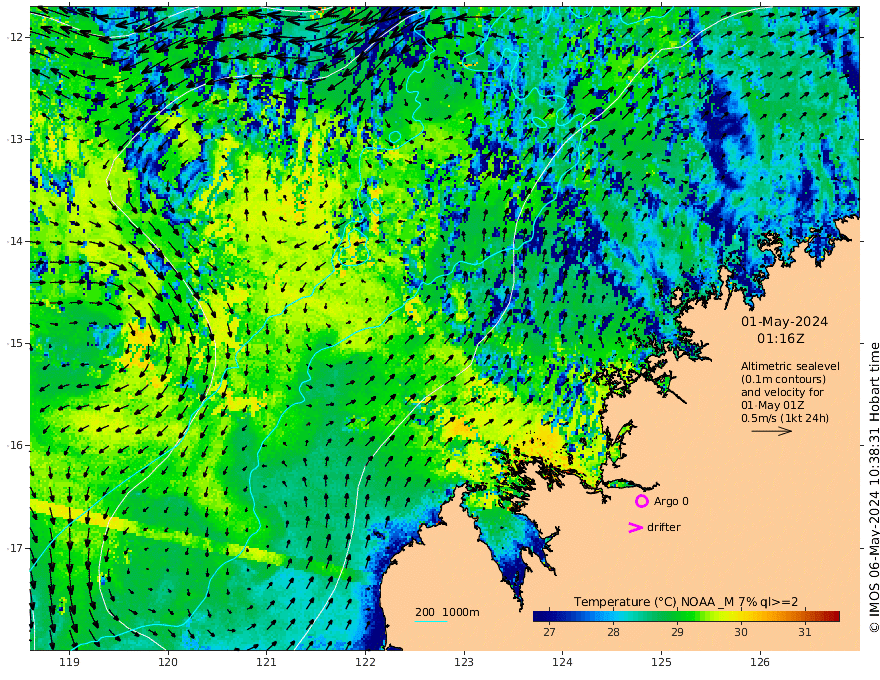
Task: Click longitude axis label 125
Action: pyautogui.click(x=661, y=663)
